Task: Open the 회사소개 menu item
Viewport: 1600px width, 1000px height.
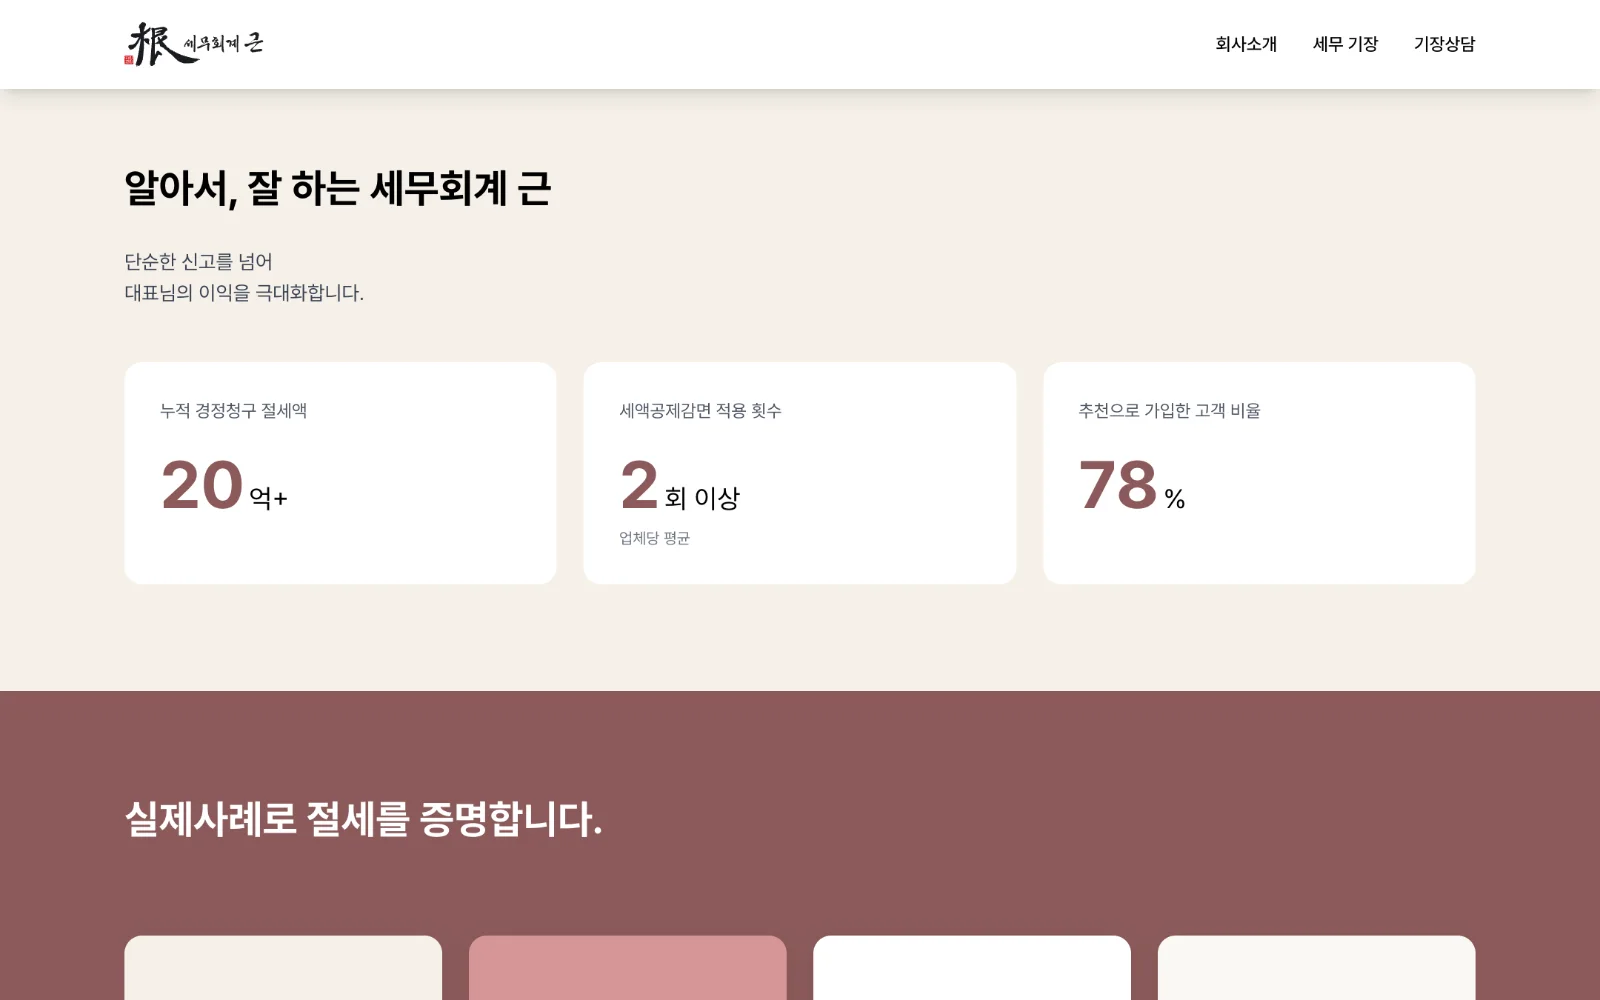Action: pyautogui.click(x=1246, y=44)
